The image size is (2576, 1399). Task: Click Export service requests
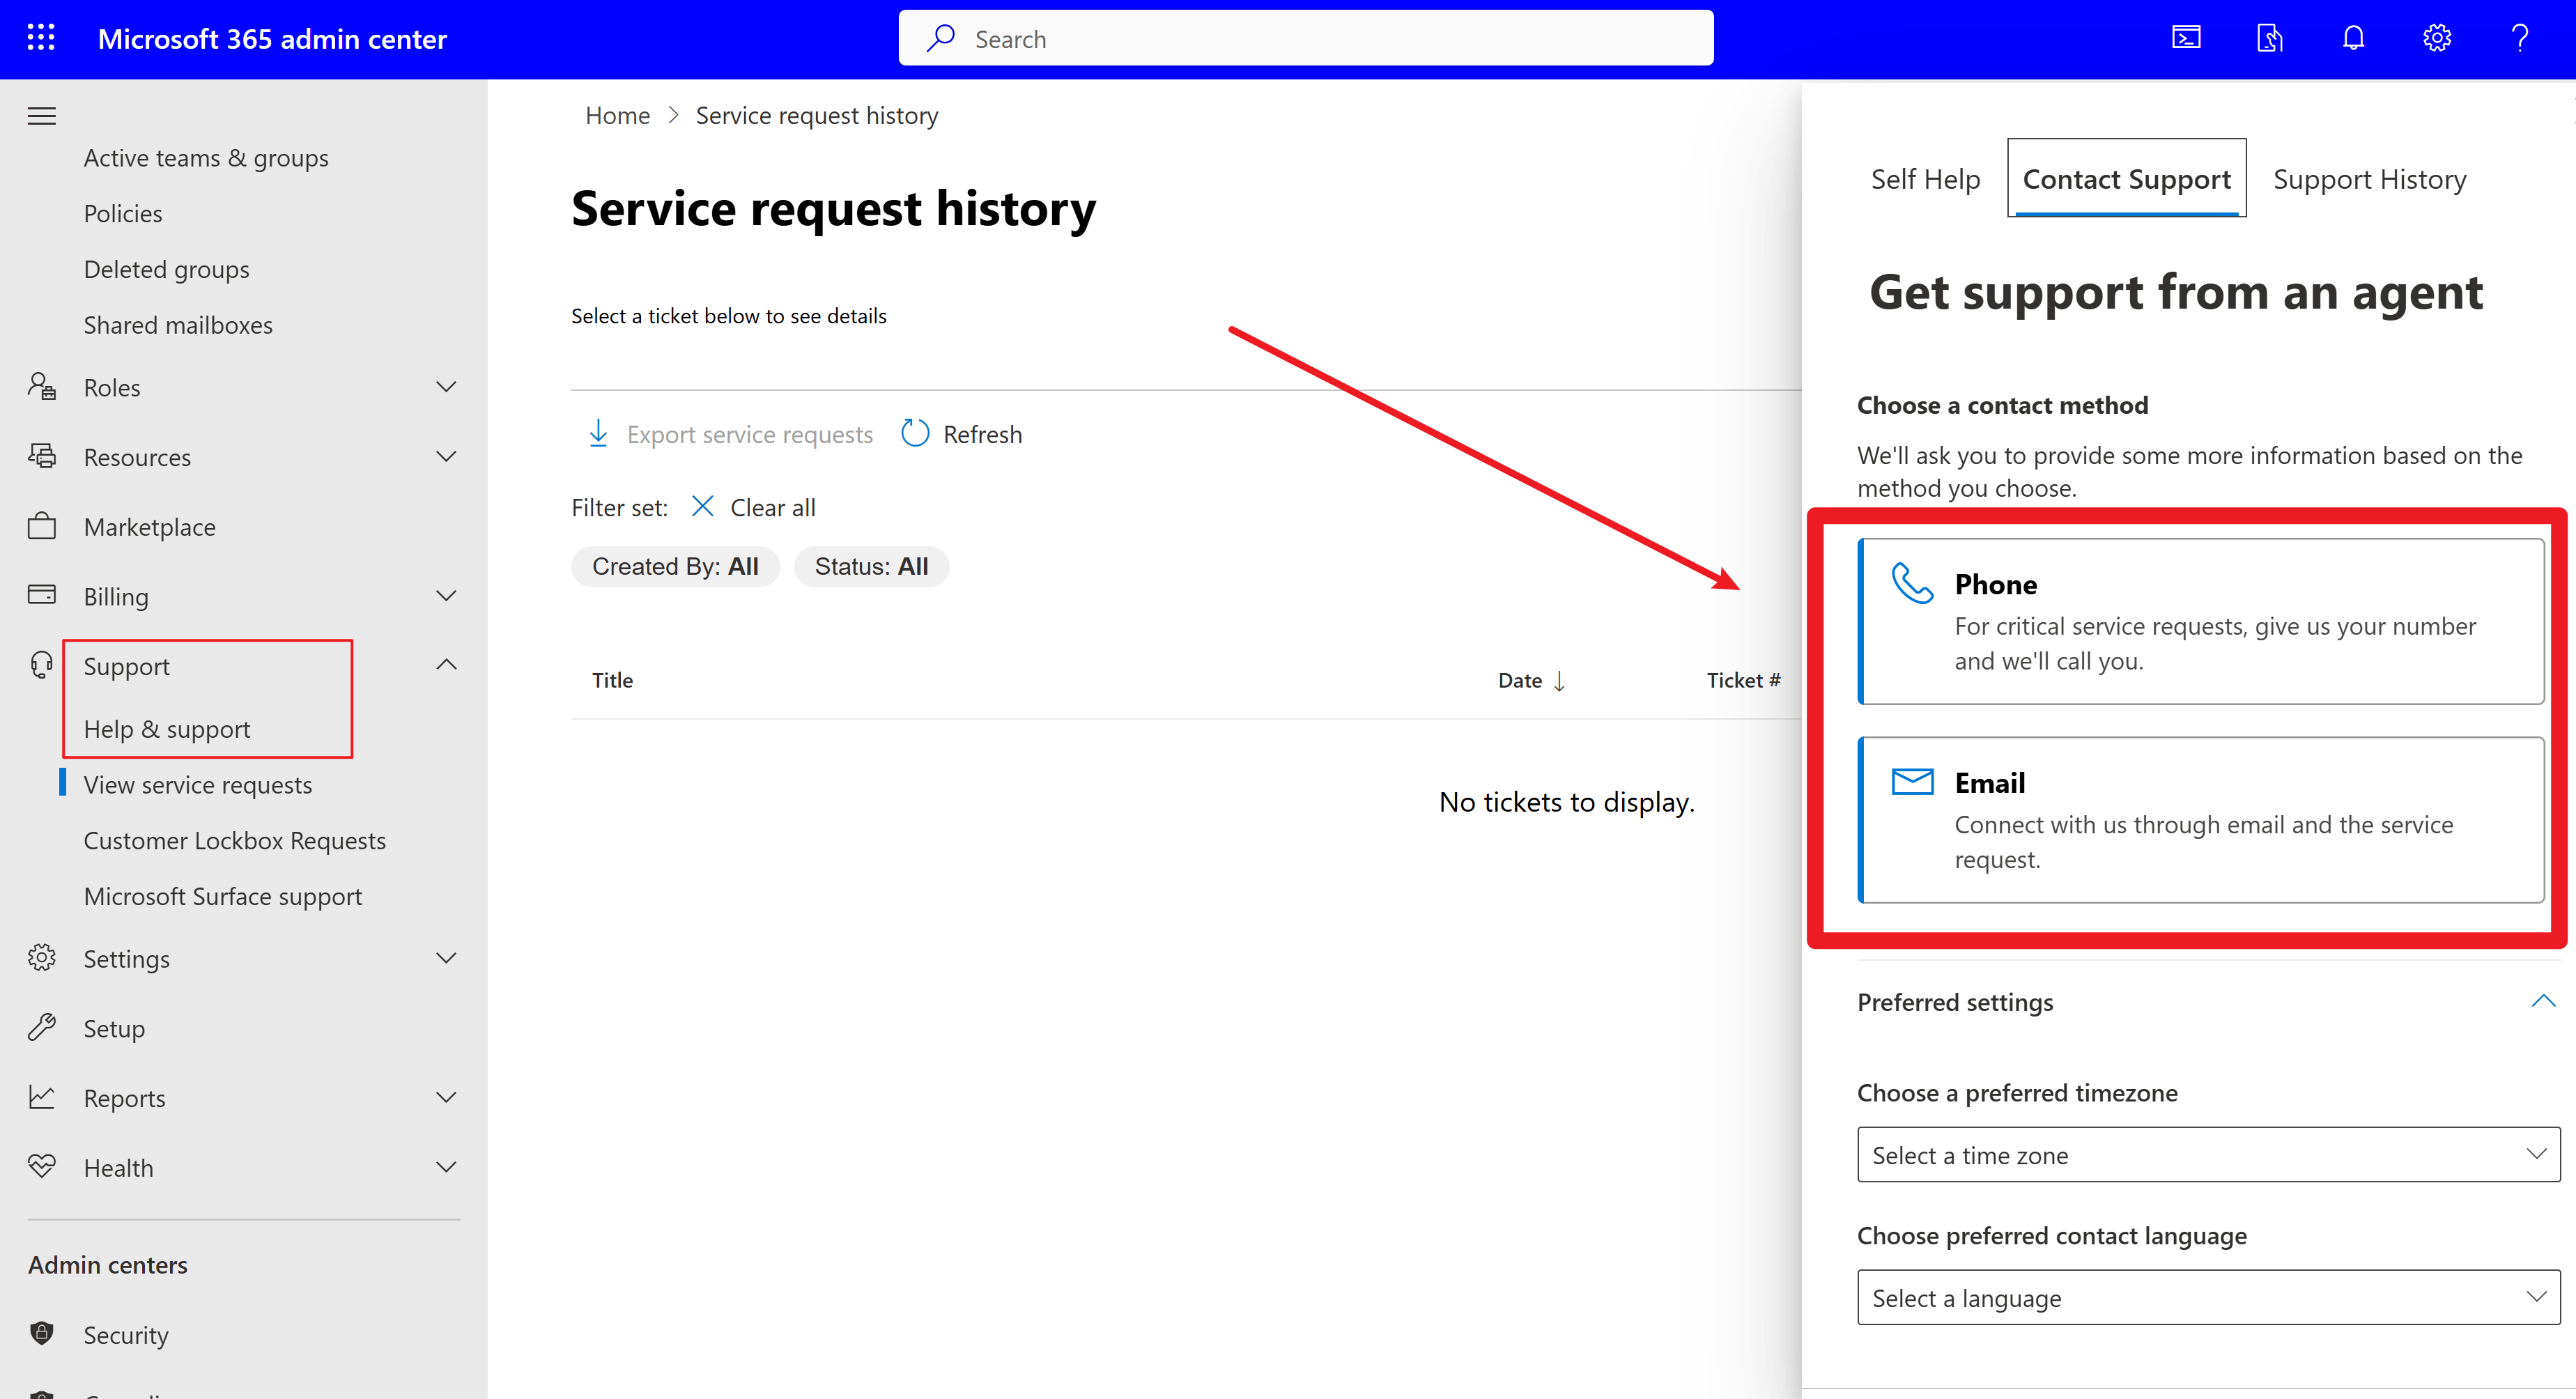coord(730,435)
